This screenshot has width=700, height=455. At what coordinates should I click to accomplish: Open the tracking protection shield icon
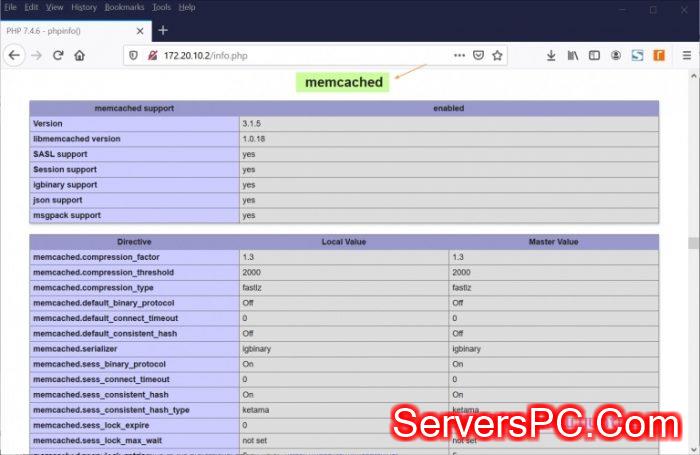tap(134, 55)
